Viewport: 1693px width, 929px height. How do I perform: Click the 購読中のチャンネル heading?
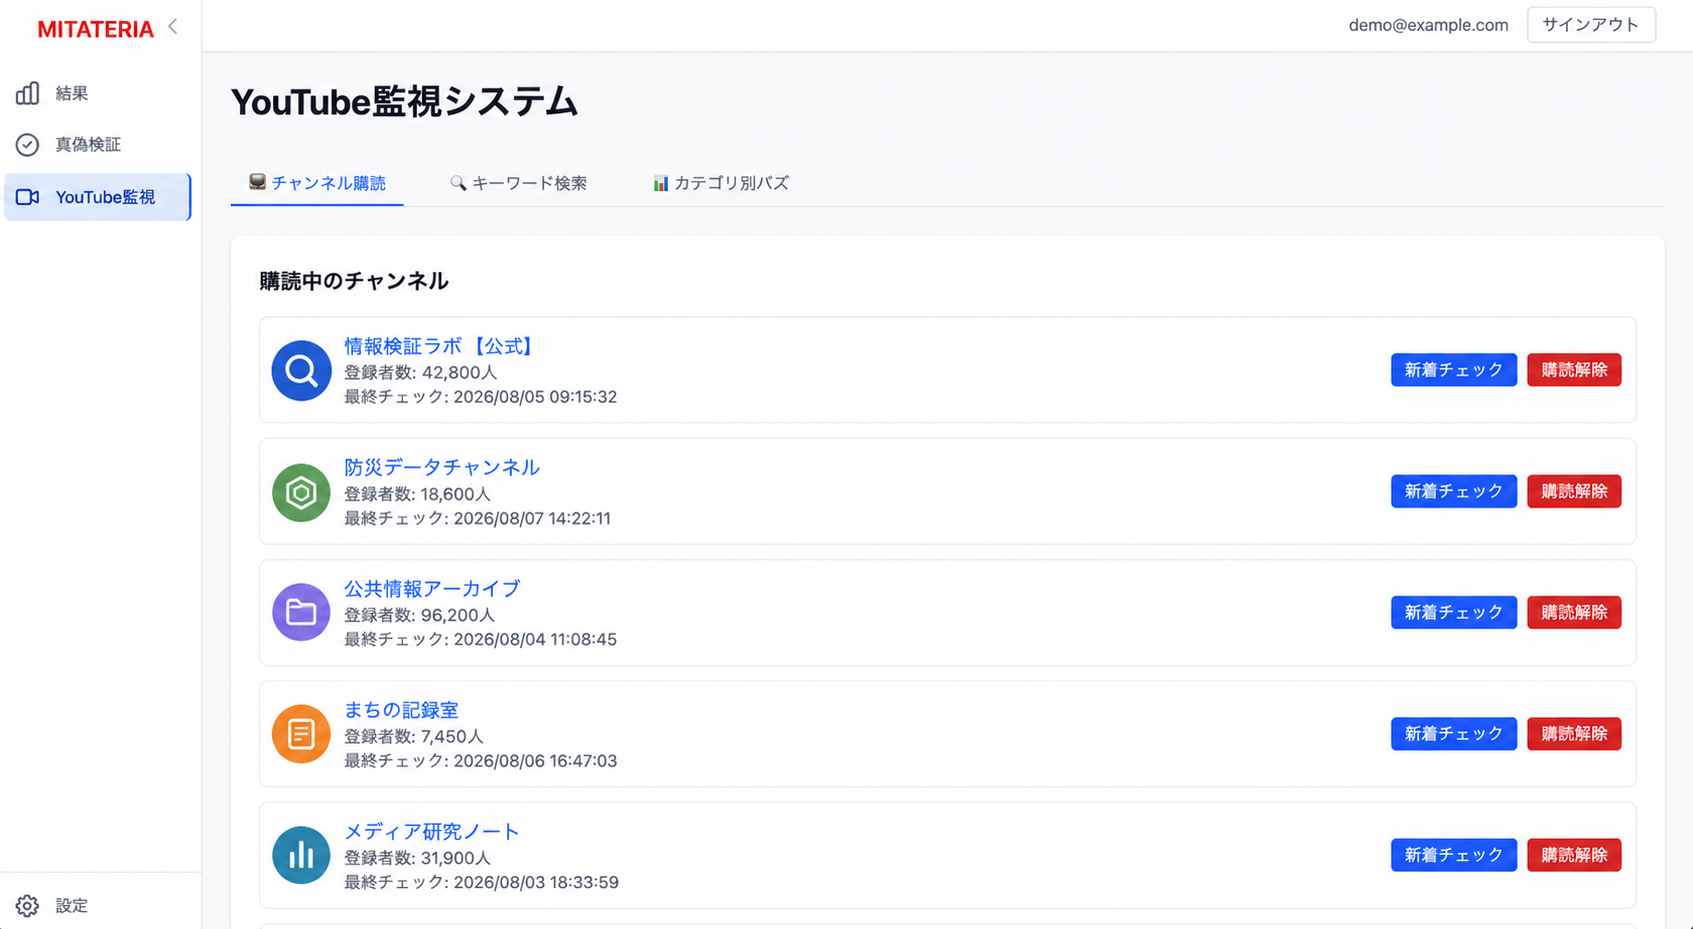tap(354, 281)
